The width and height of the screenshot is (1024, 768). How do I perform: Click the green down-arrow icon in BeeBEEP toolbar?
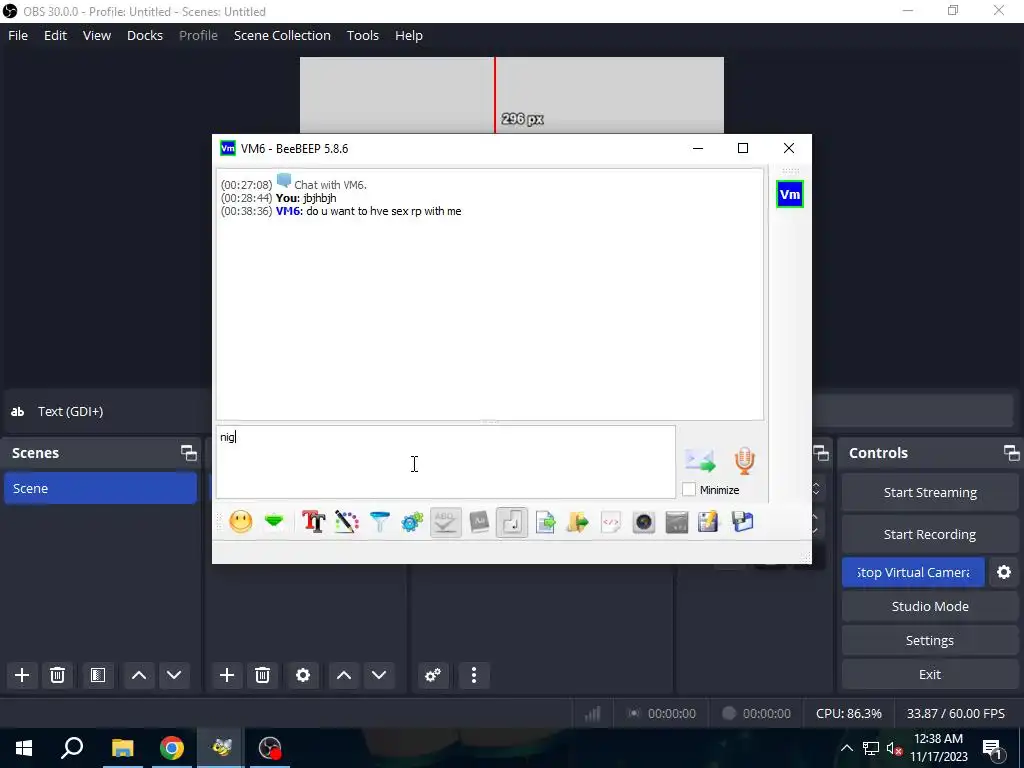point(274,522)
